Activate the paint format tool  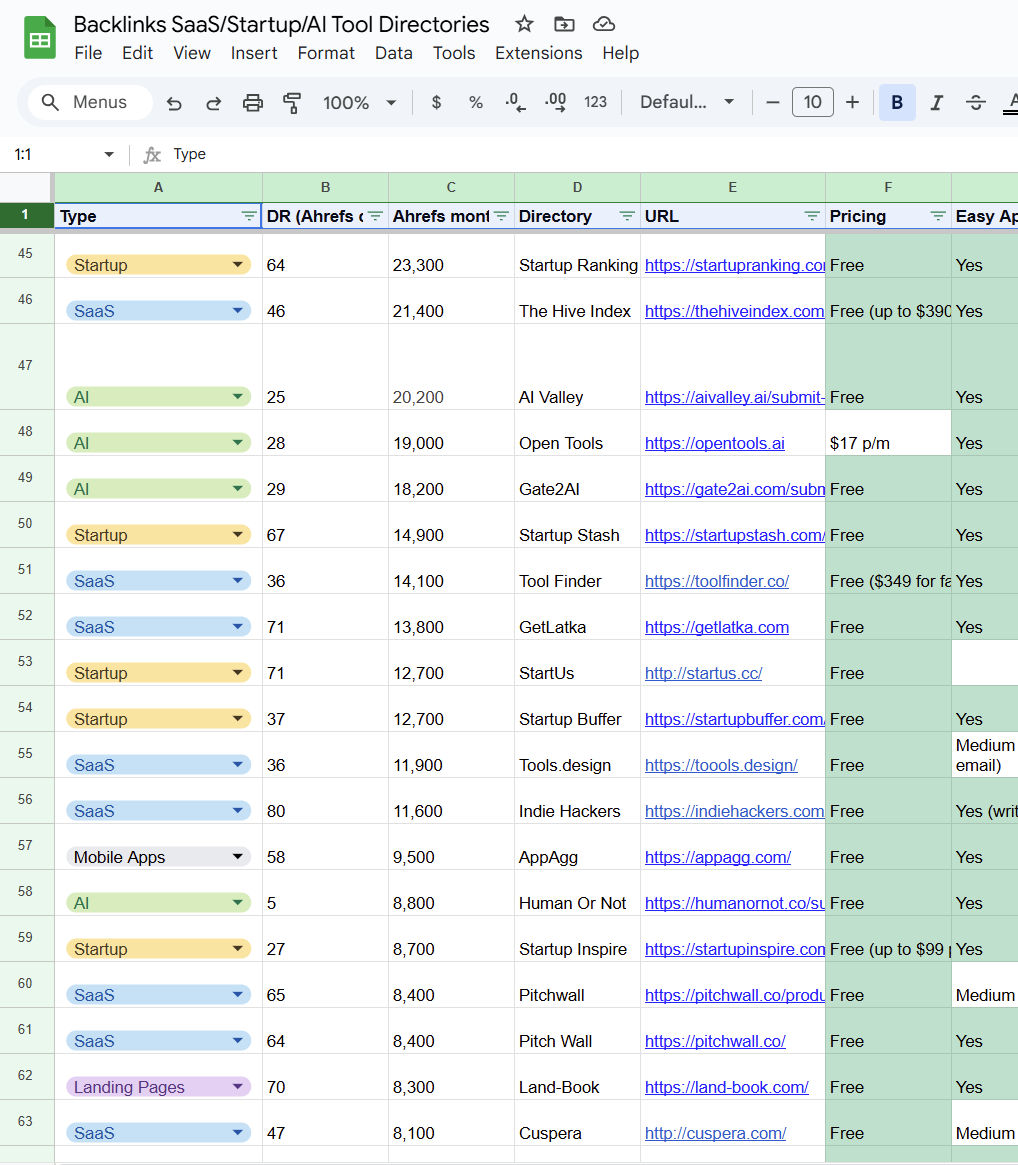(292, 103)
